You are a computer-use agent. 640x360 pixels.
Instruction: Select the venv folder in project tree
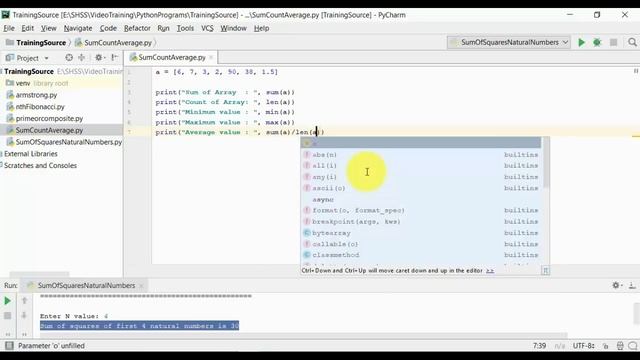23,83
